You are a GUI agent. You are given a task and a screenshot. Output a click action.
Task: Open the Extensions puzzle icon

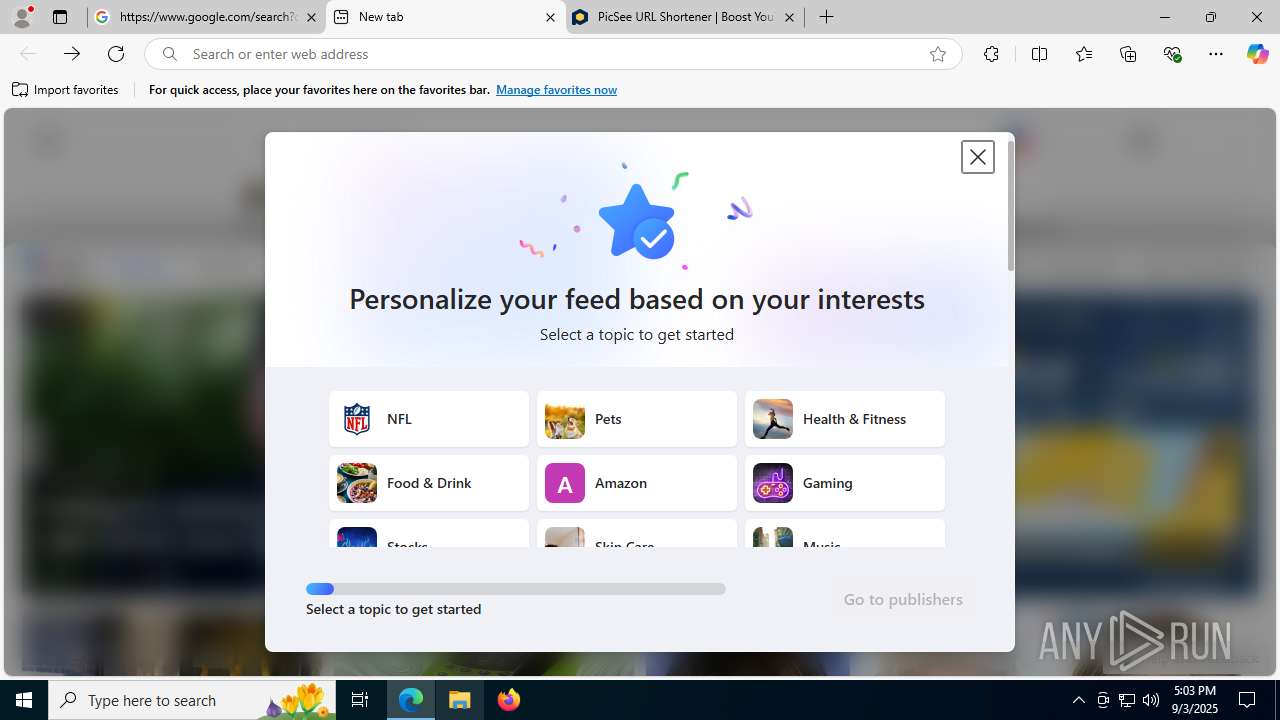tap(991, 54)
